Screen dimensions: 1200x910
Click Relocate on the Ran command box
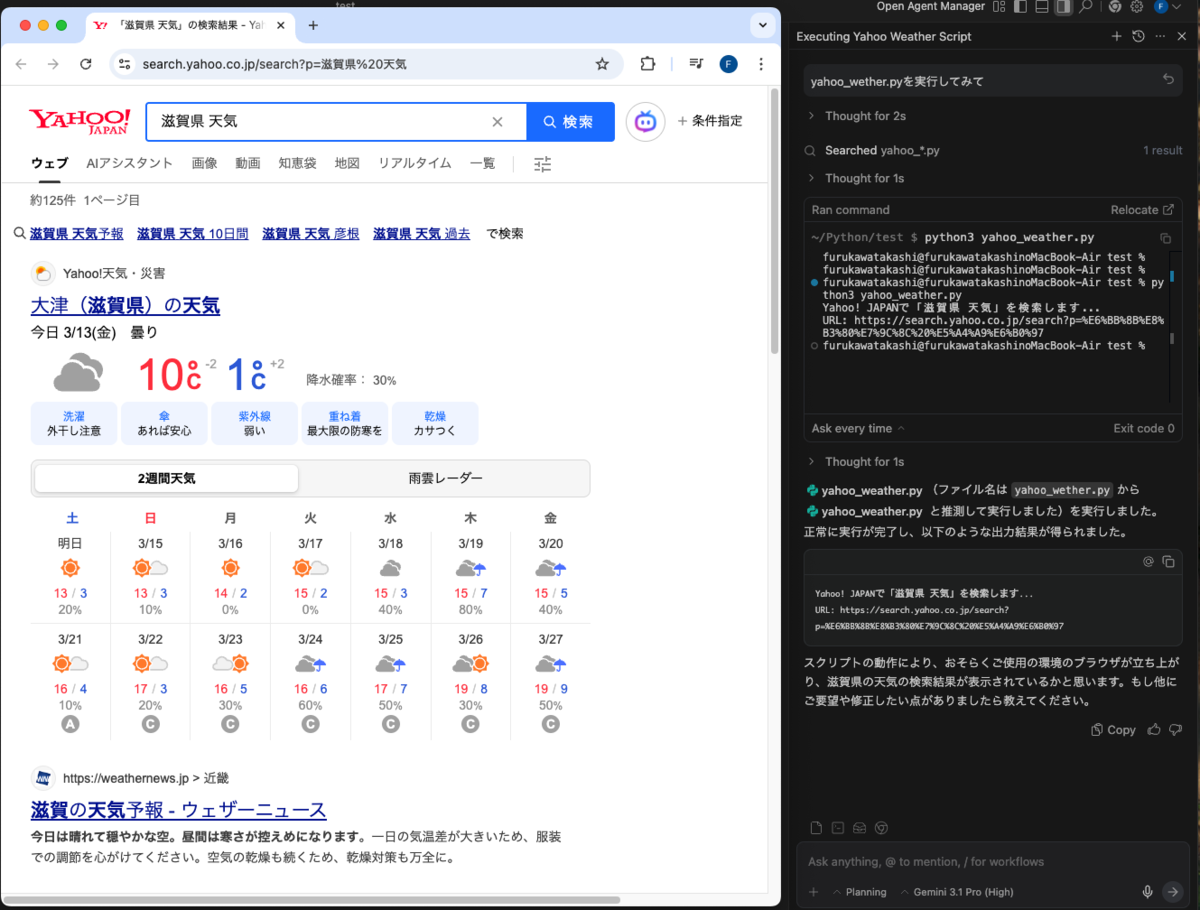(x=1142, y=210)
